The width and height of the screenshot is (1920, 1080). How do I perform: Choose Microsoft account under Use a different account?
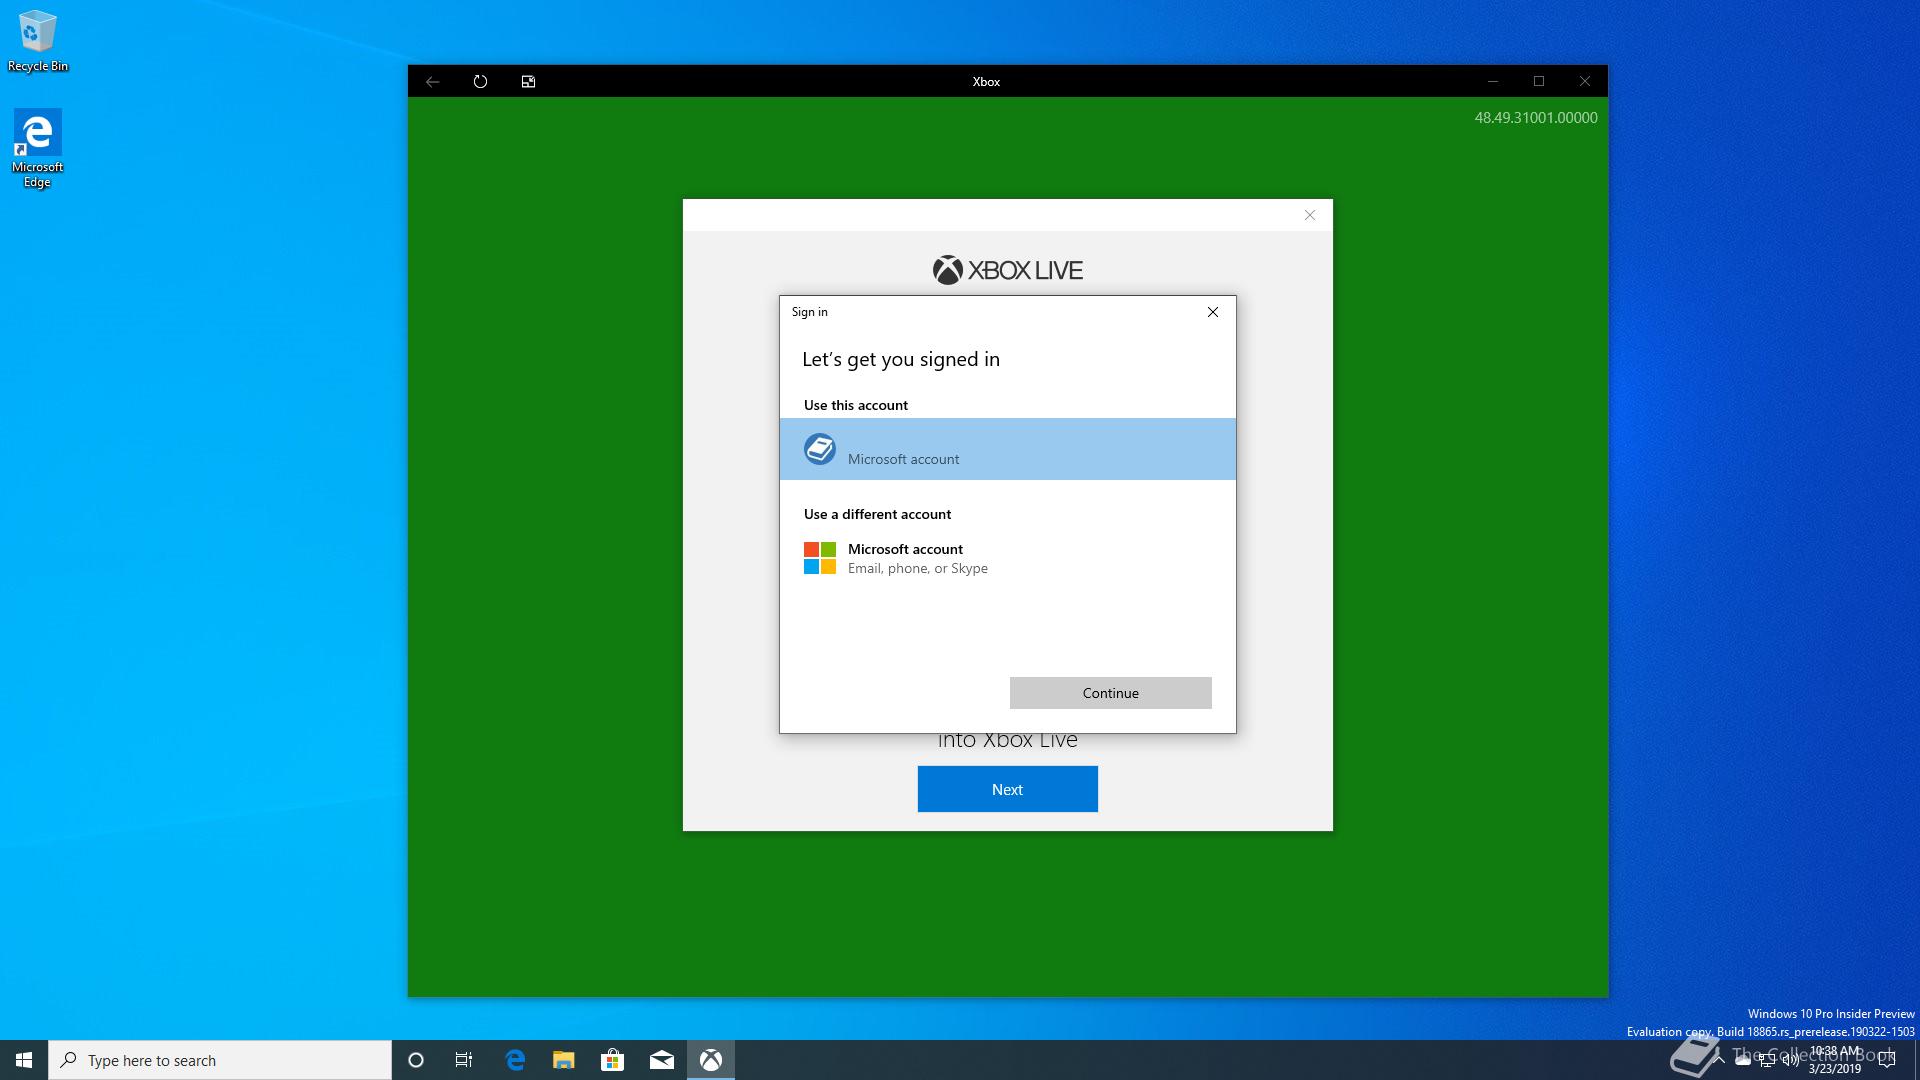(x=1008, y=558)
